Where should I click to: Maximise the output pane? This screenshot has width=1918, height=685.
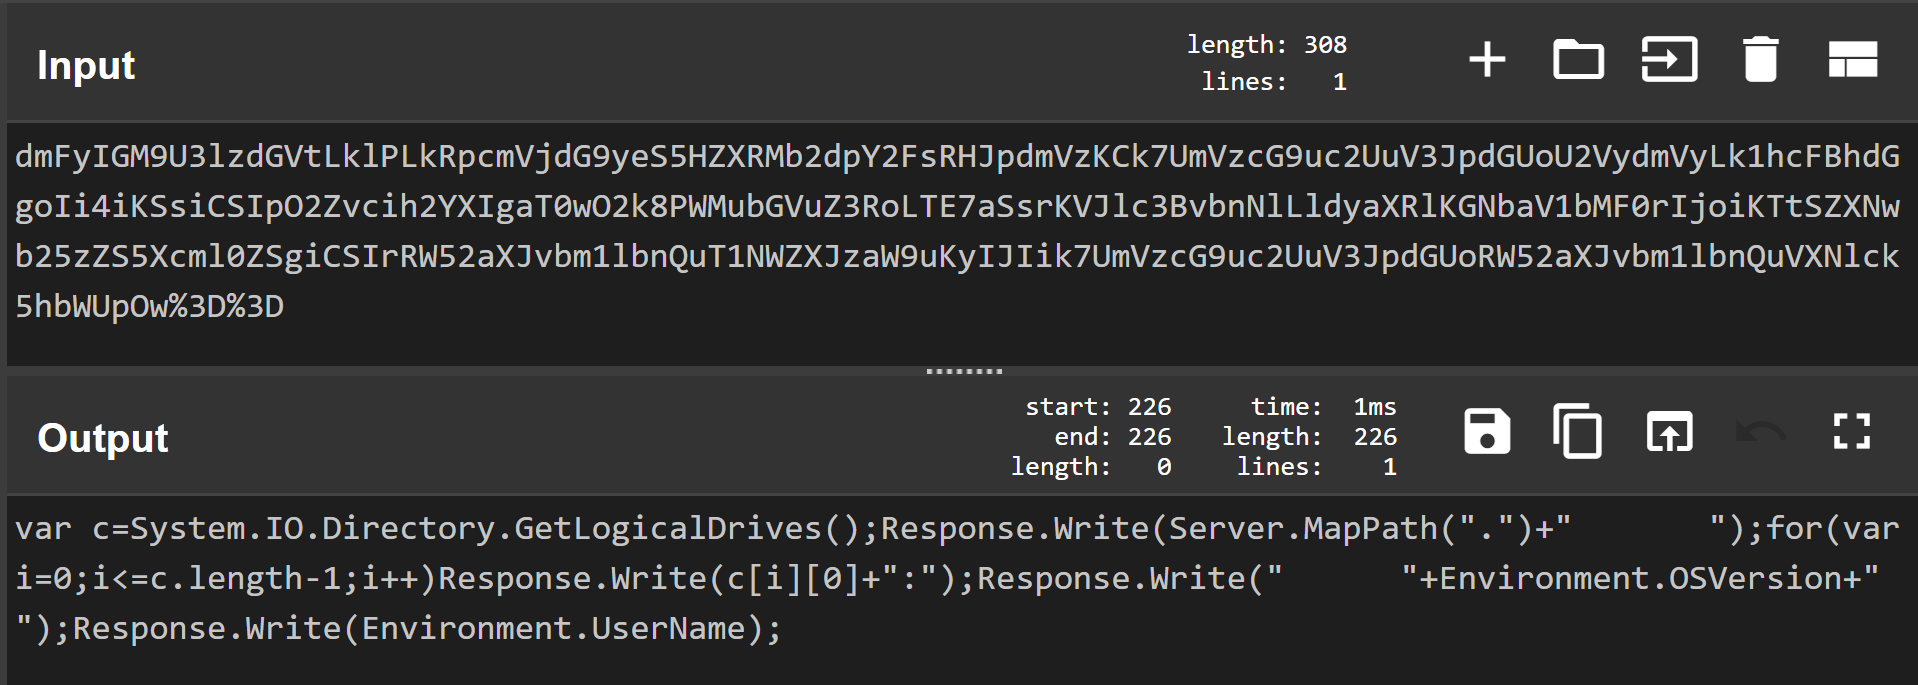[1851, 433]
